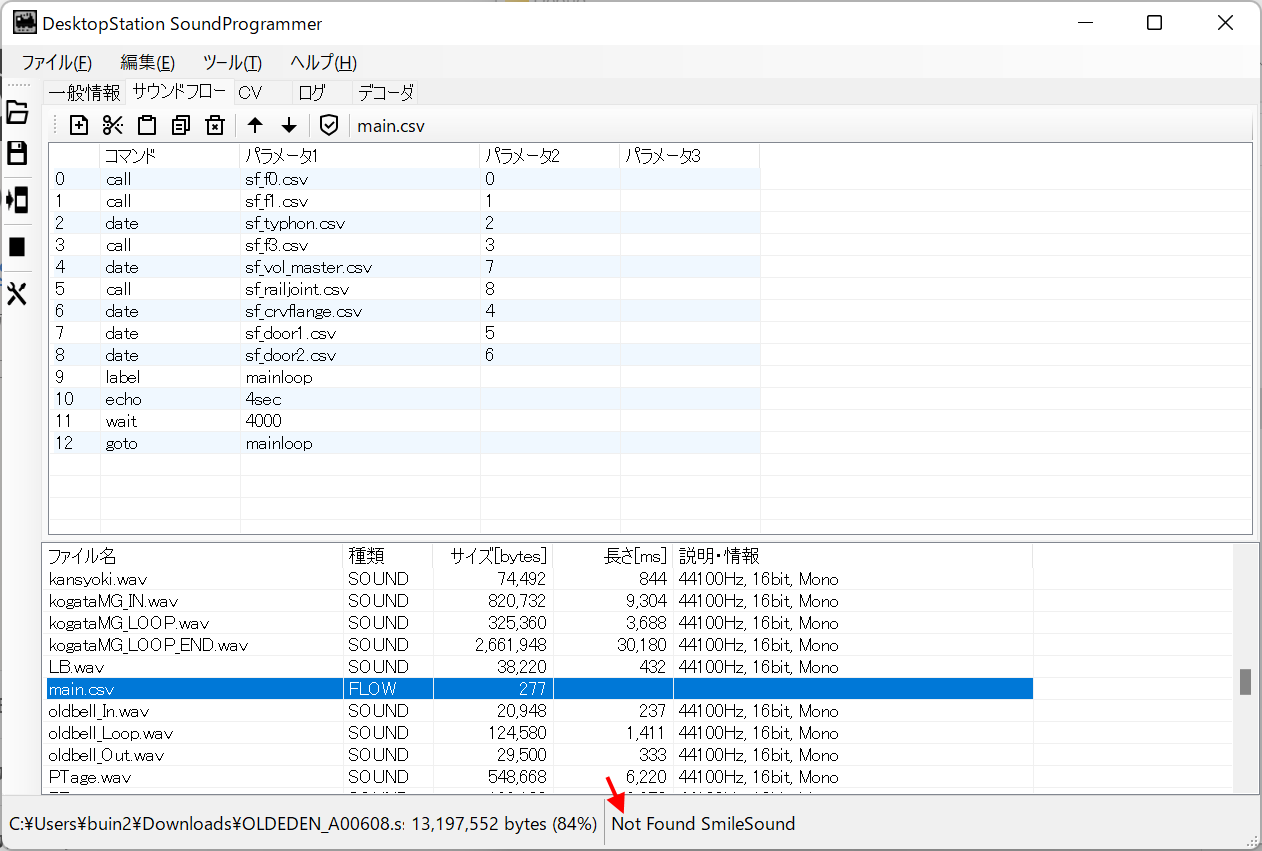The height and width of the screenshot is (851, 1262).
Task: Click the shield checkmark validate icon
Action: click(329, 125)
